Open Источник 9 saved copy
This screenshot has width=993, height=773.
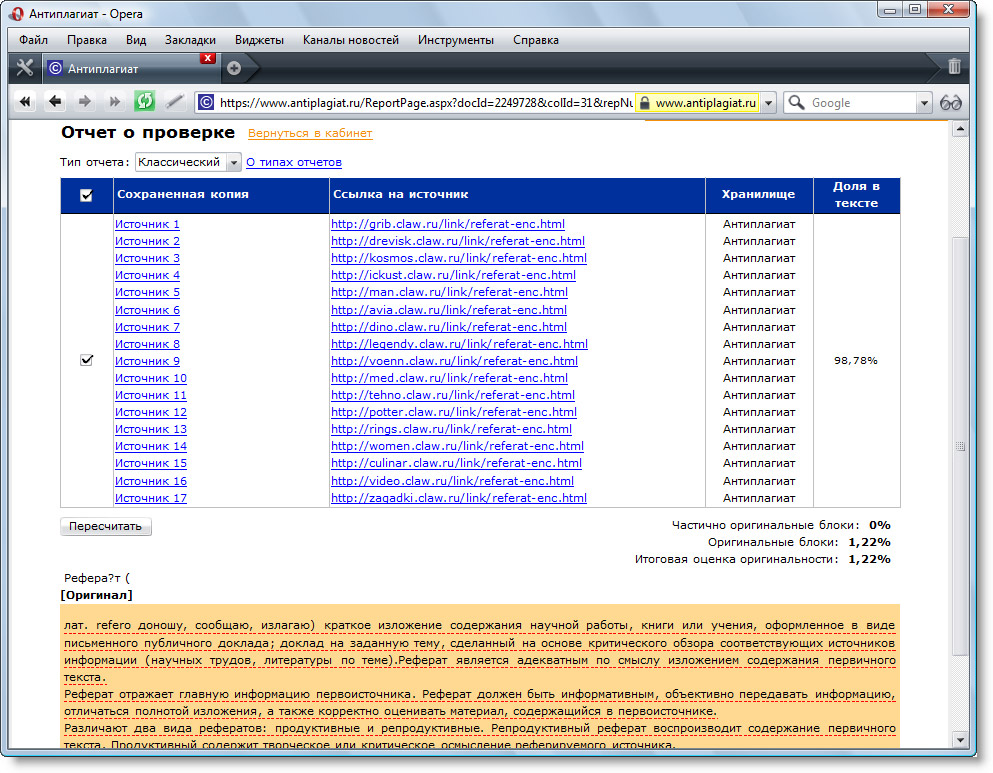coord(147,361)
